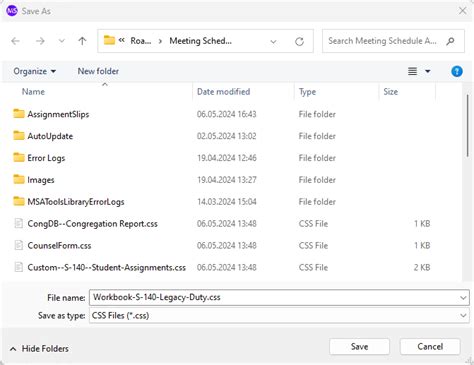Viewport: 474px width, 365px height.
Task: Click the search magnifier icon
Action: coord(450,41)
